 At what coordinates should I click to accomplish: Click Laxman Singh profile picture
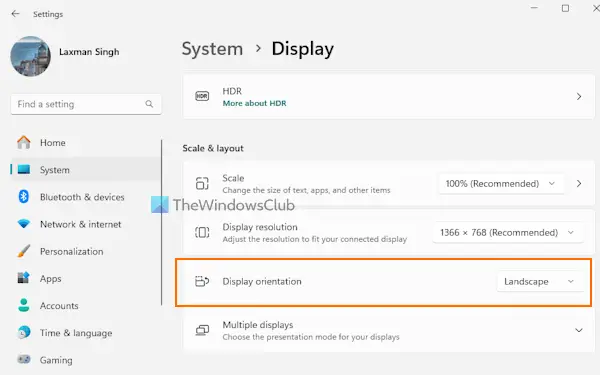(x=31, y=56)
